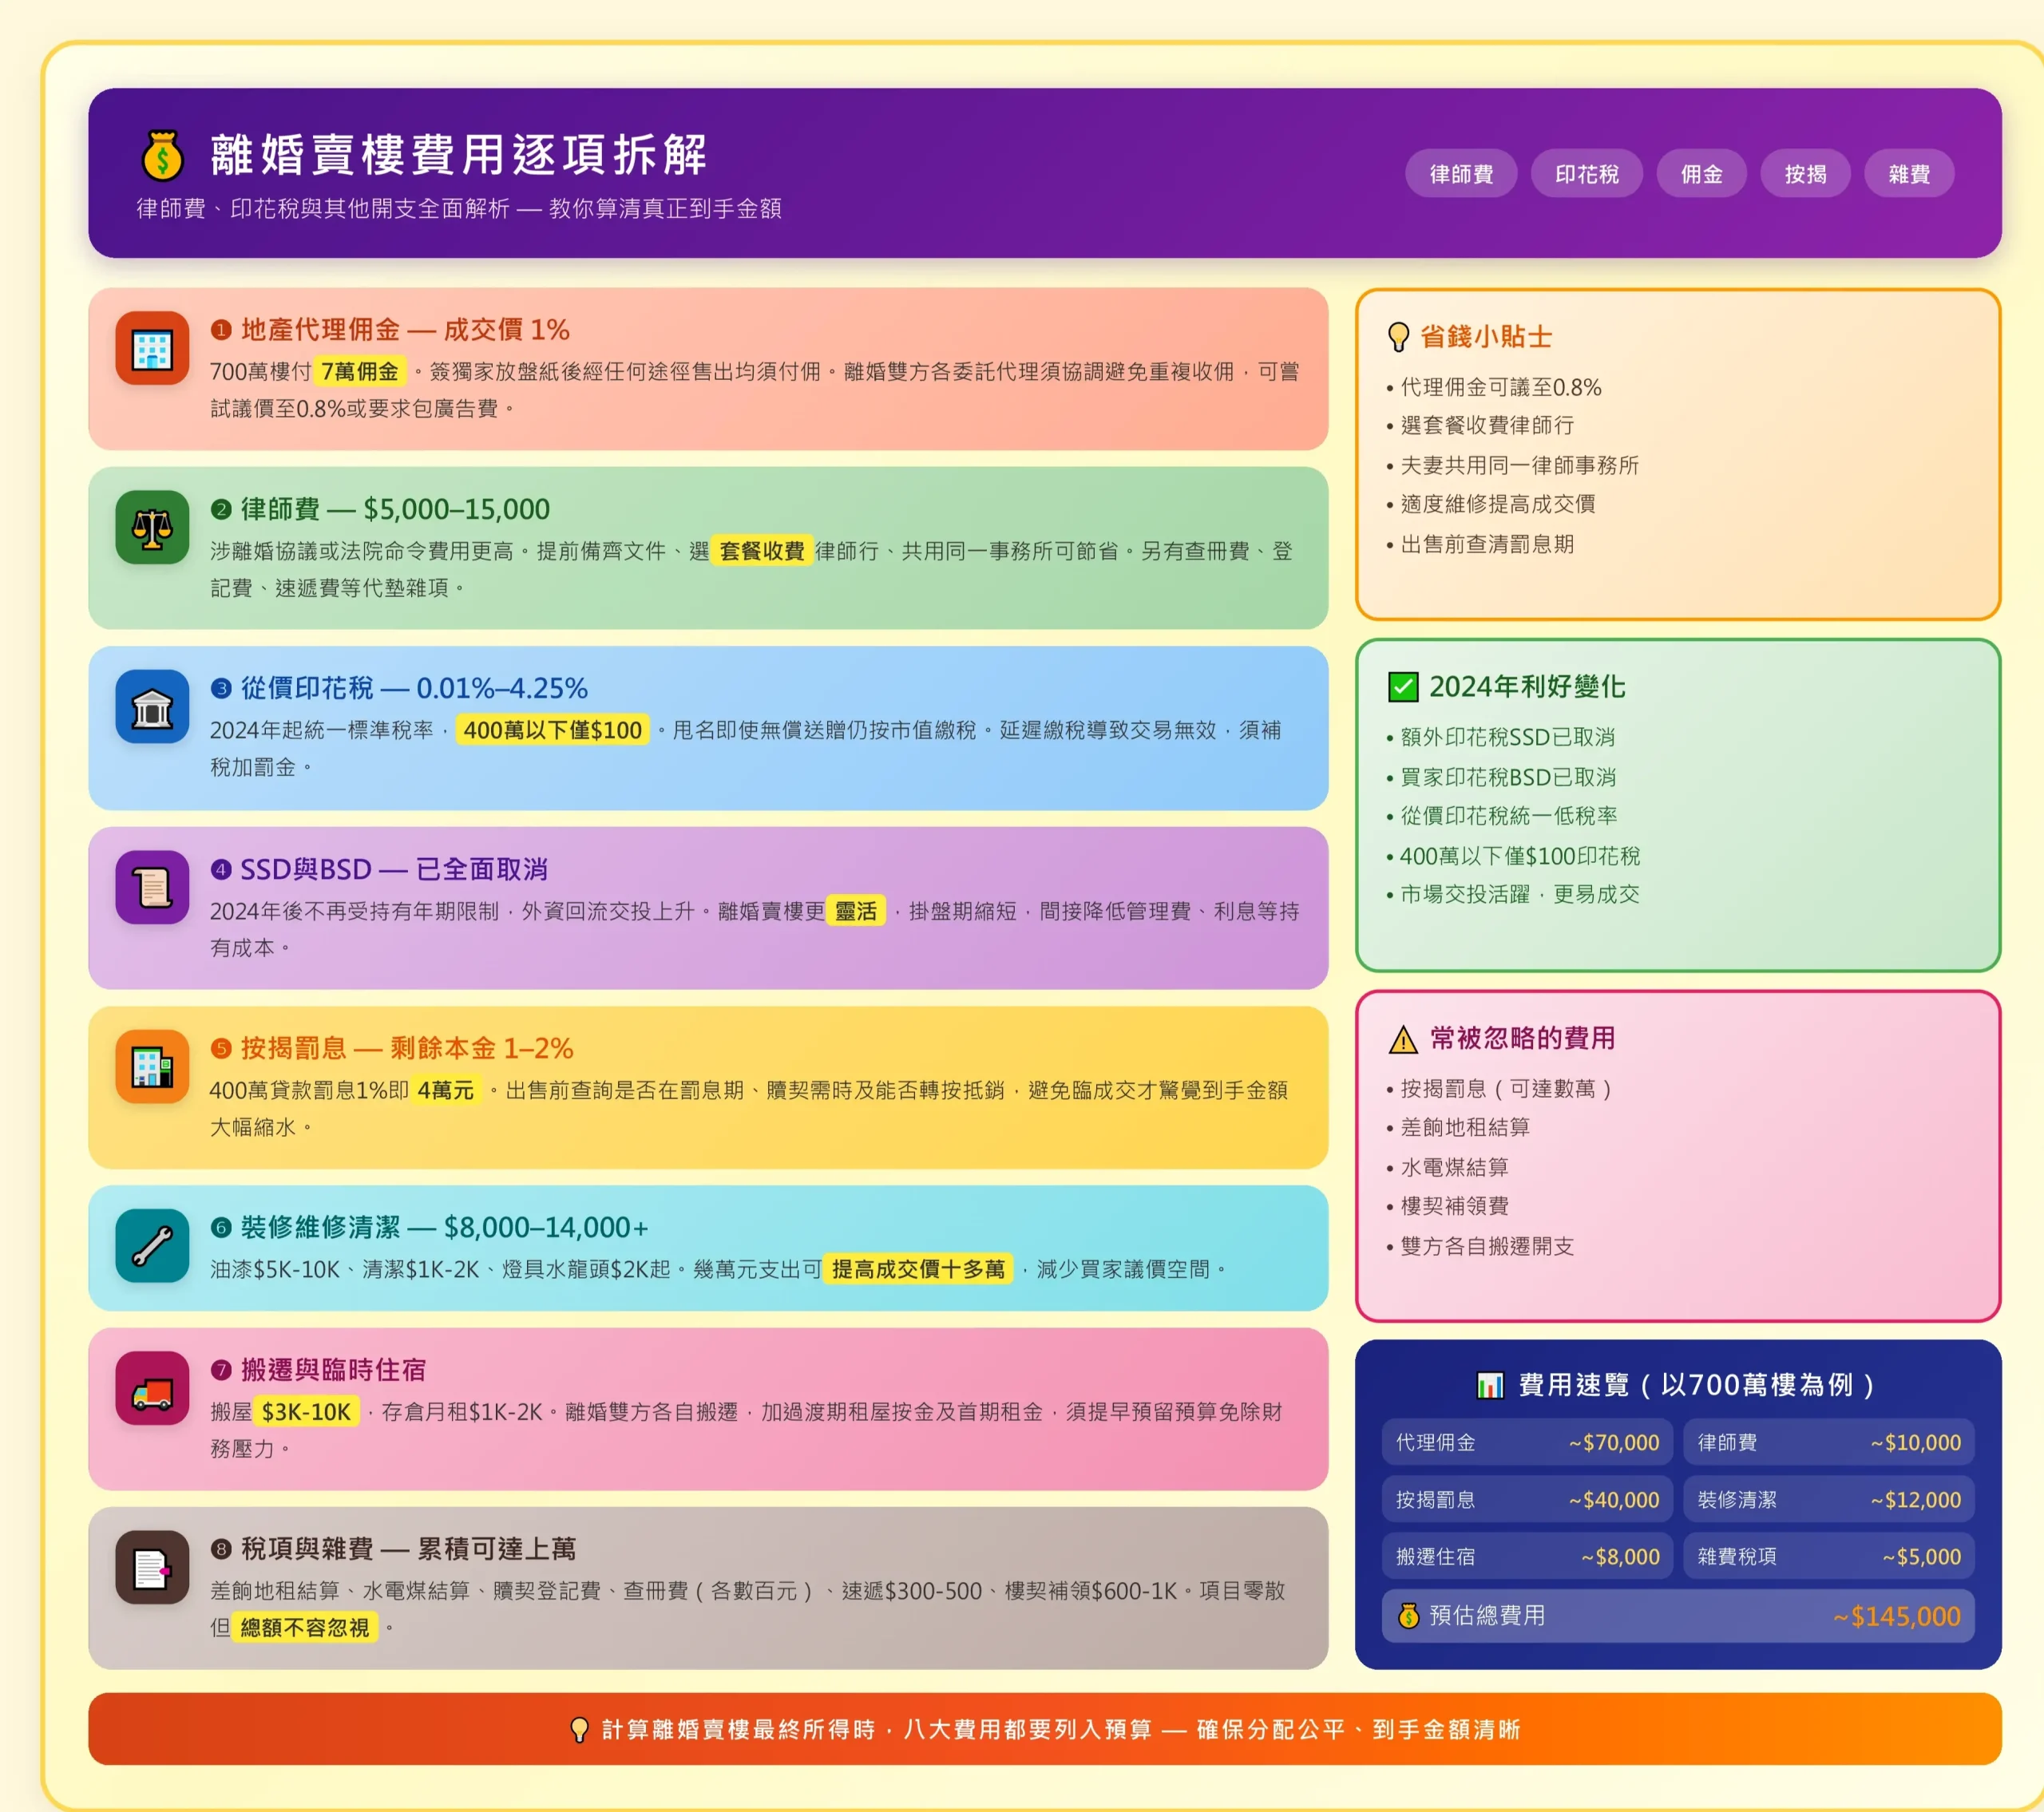This screenshot has height=1812, width=2044.
Task: Click the bank icon for 從價印花稅
Action: click(x=152, y=708)
